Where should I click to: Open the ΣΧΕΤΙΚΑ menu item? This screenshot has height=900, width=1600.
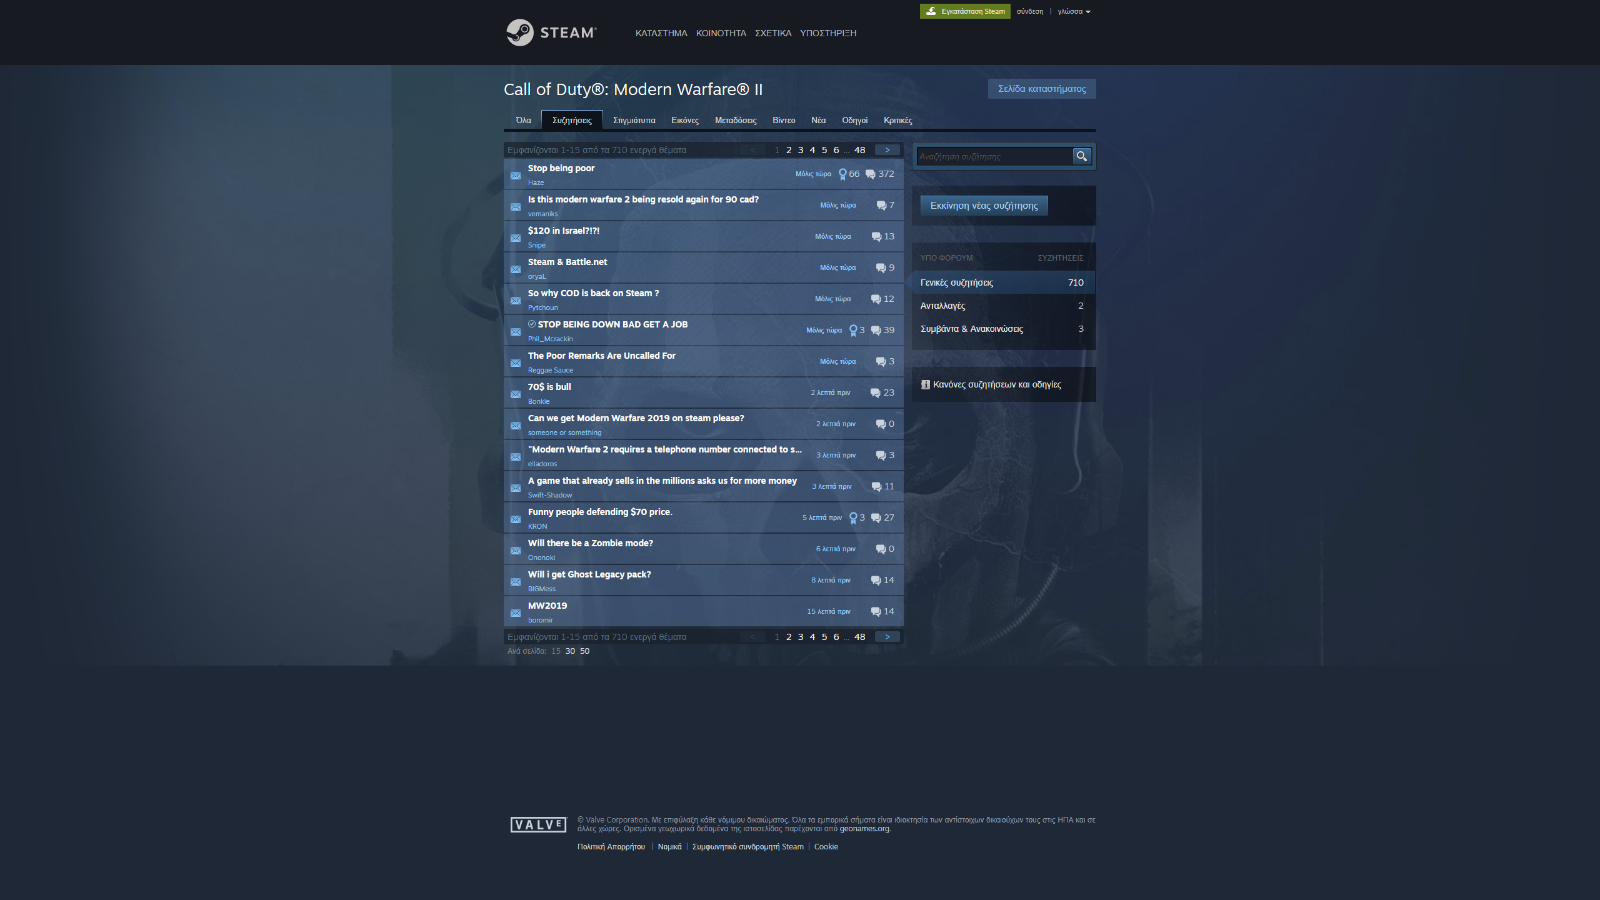773,33
